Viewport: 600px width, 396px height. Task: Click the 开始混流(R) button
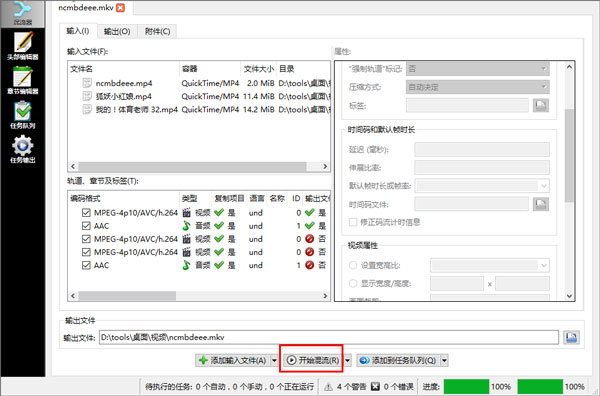313,360
